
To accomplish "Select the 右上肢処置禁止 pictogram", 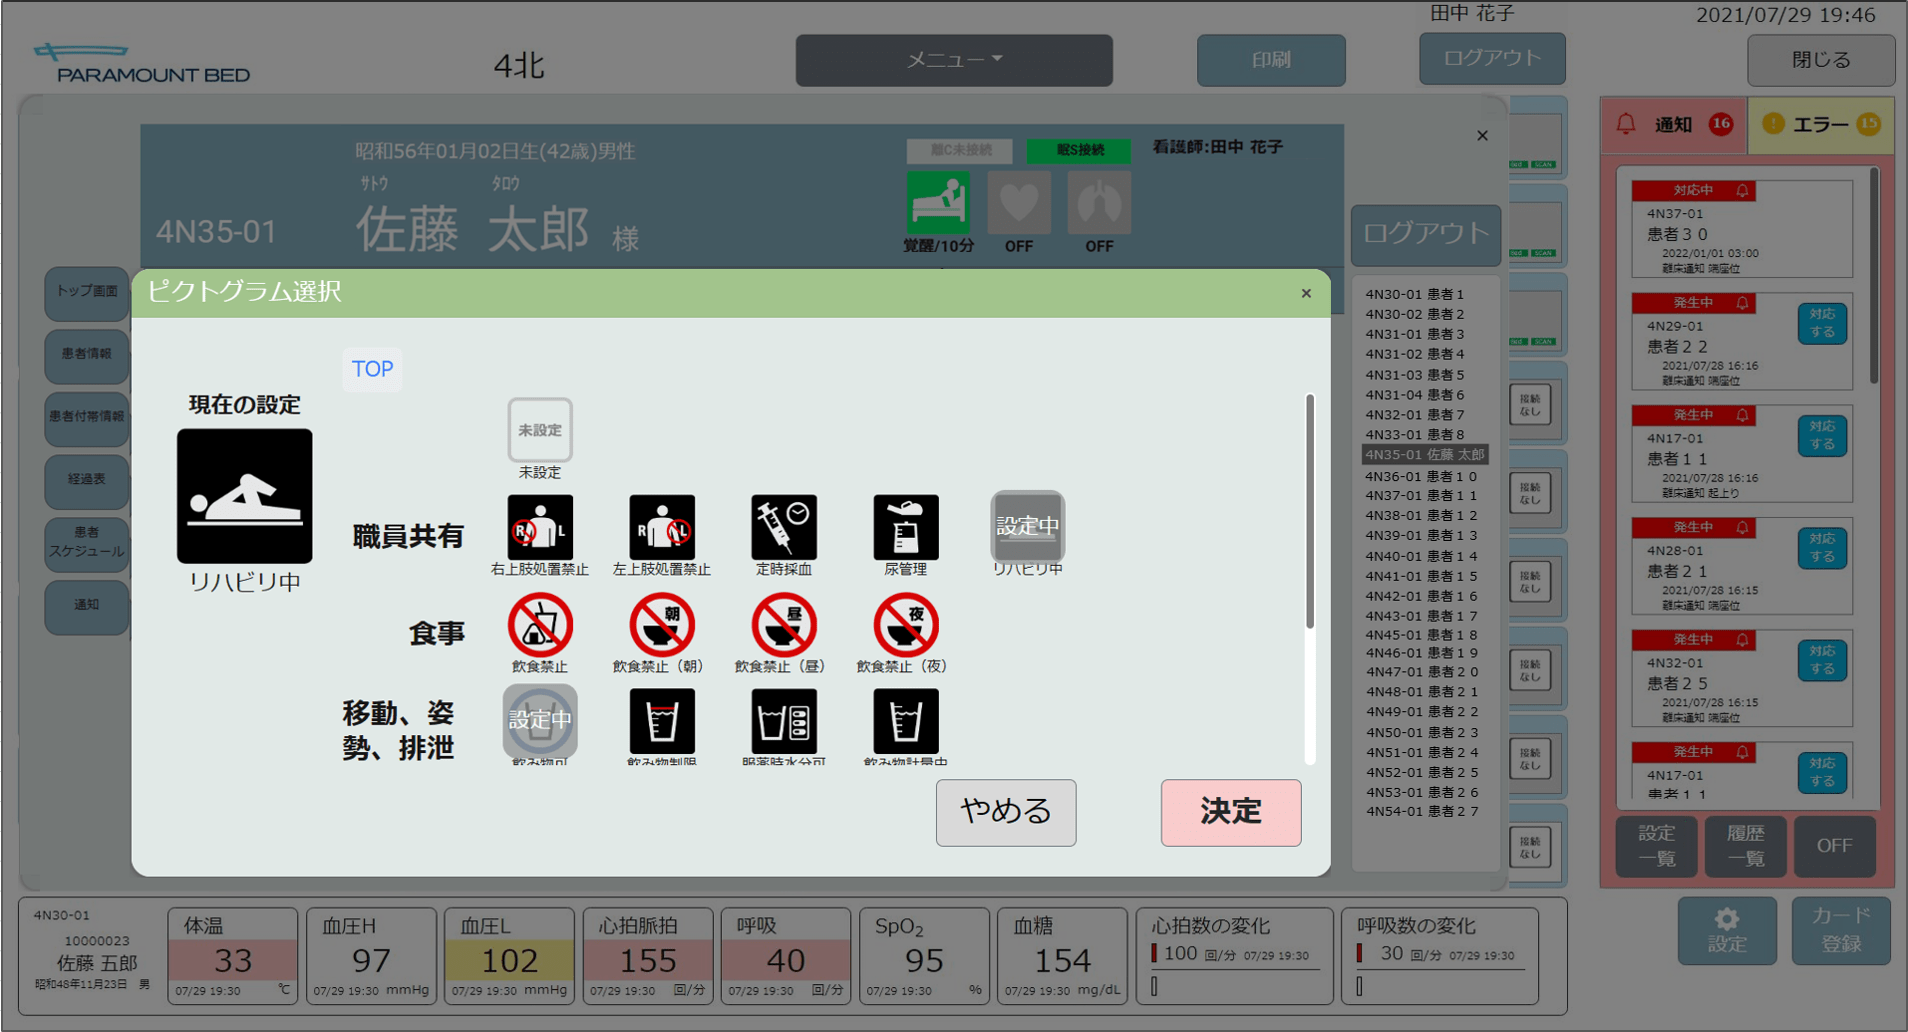I will click(539, 527).
